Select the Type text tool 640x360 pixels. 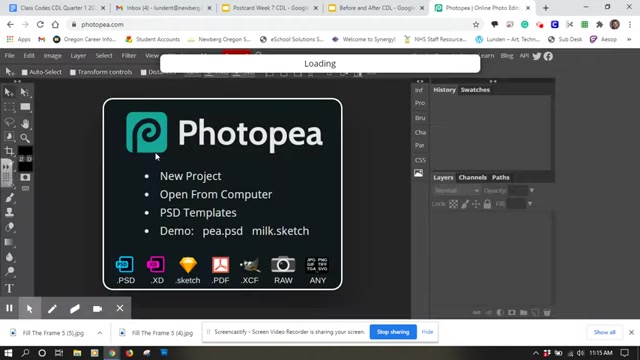[x=9, y=288]
